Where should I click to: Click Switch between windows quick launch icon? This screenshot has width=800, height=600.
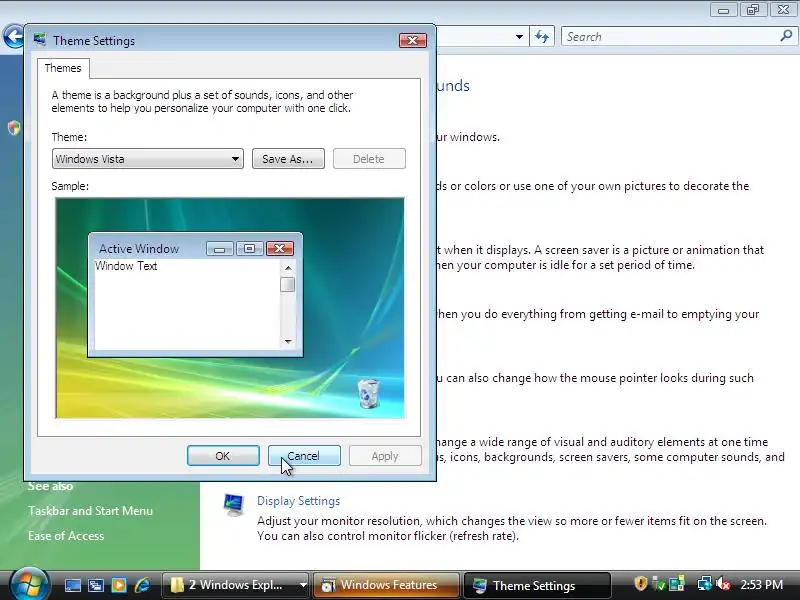click(96, 585)
